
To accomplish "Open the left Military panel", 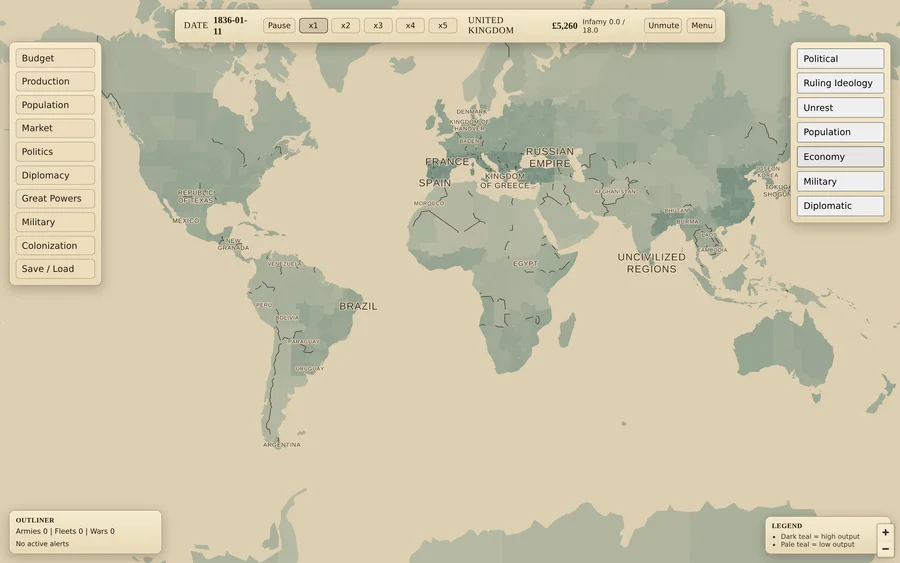I will [55, 222].
